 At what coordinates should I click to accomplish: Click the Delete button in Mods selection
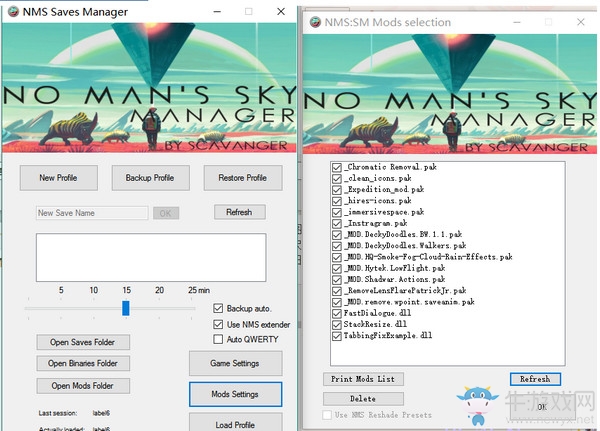pyautogui.click(x=363, y=399)
